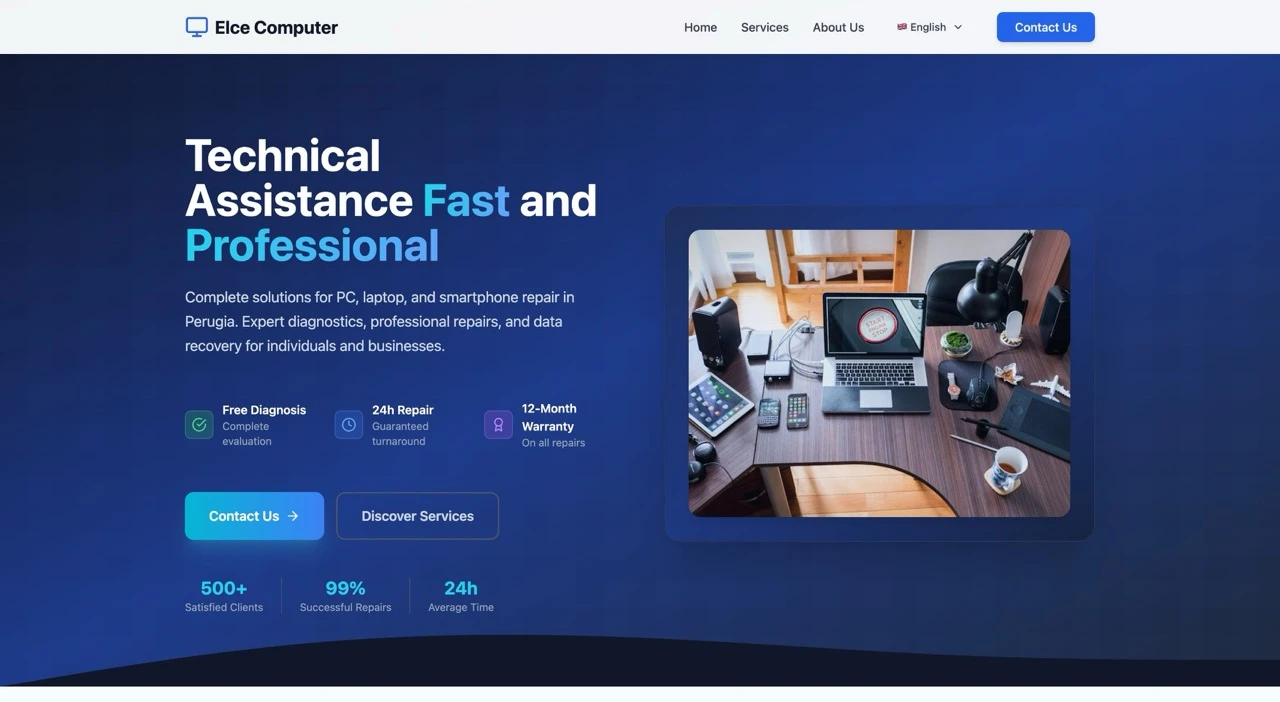Expand the language chevron arrow
The width and height of the screenshot is (1280, 702).
957,27
